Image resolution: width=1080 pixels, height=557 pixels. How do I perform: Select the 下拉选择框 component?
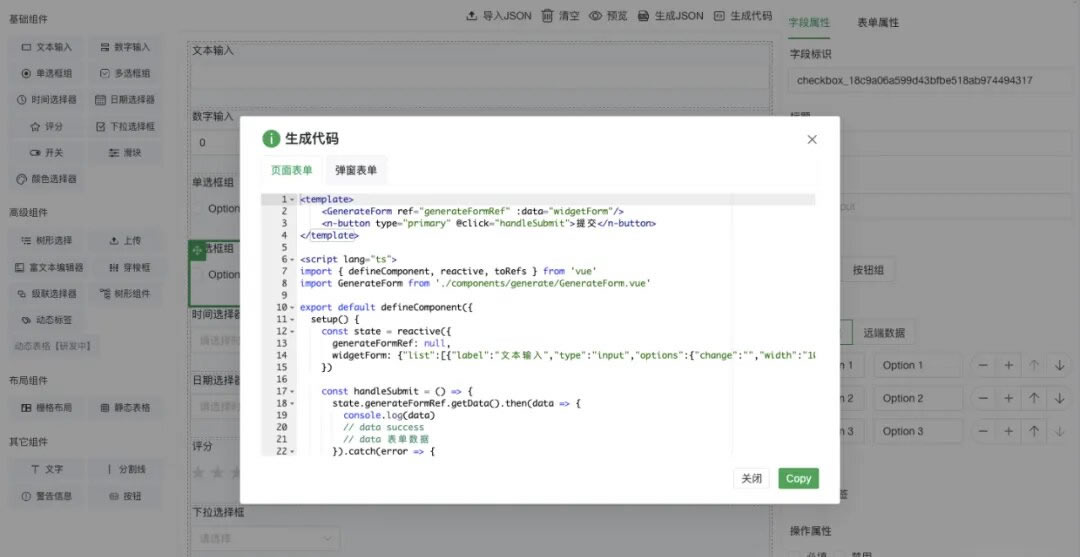[125, 127]
